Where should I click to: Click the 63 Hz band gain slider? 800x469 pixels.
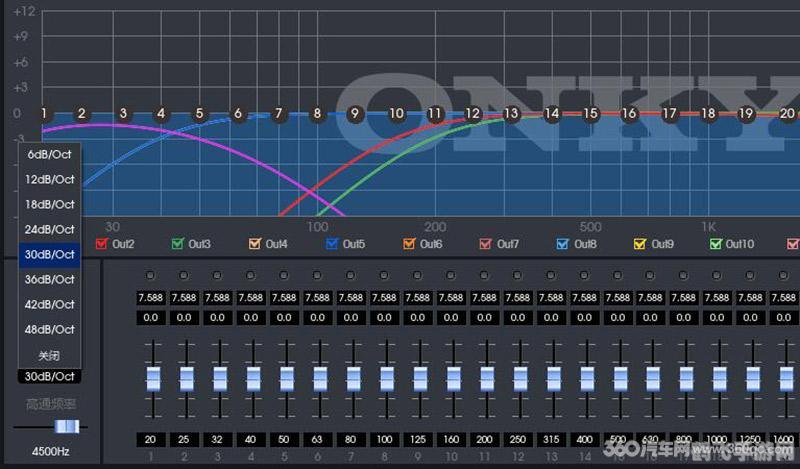tap(319, 379)
